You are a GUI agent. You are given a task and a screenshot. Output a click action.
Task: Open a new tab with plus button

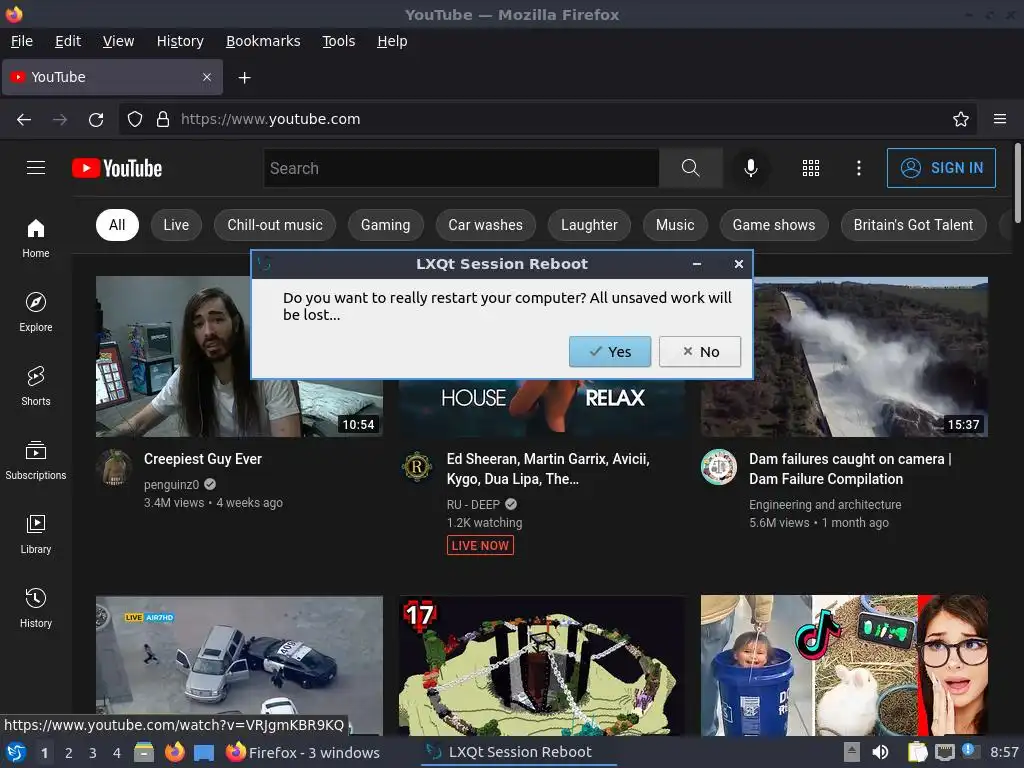(244, 78)
